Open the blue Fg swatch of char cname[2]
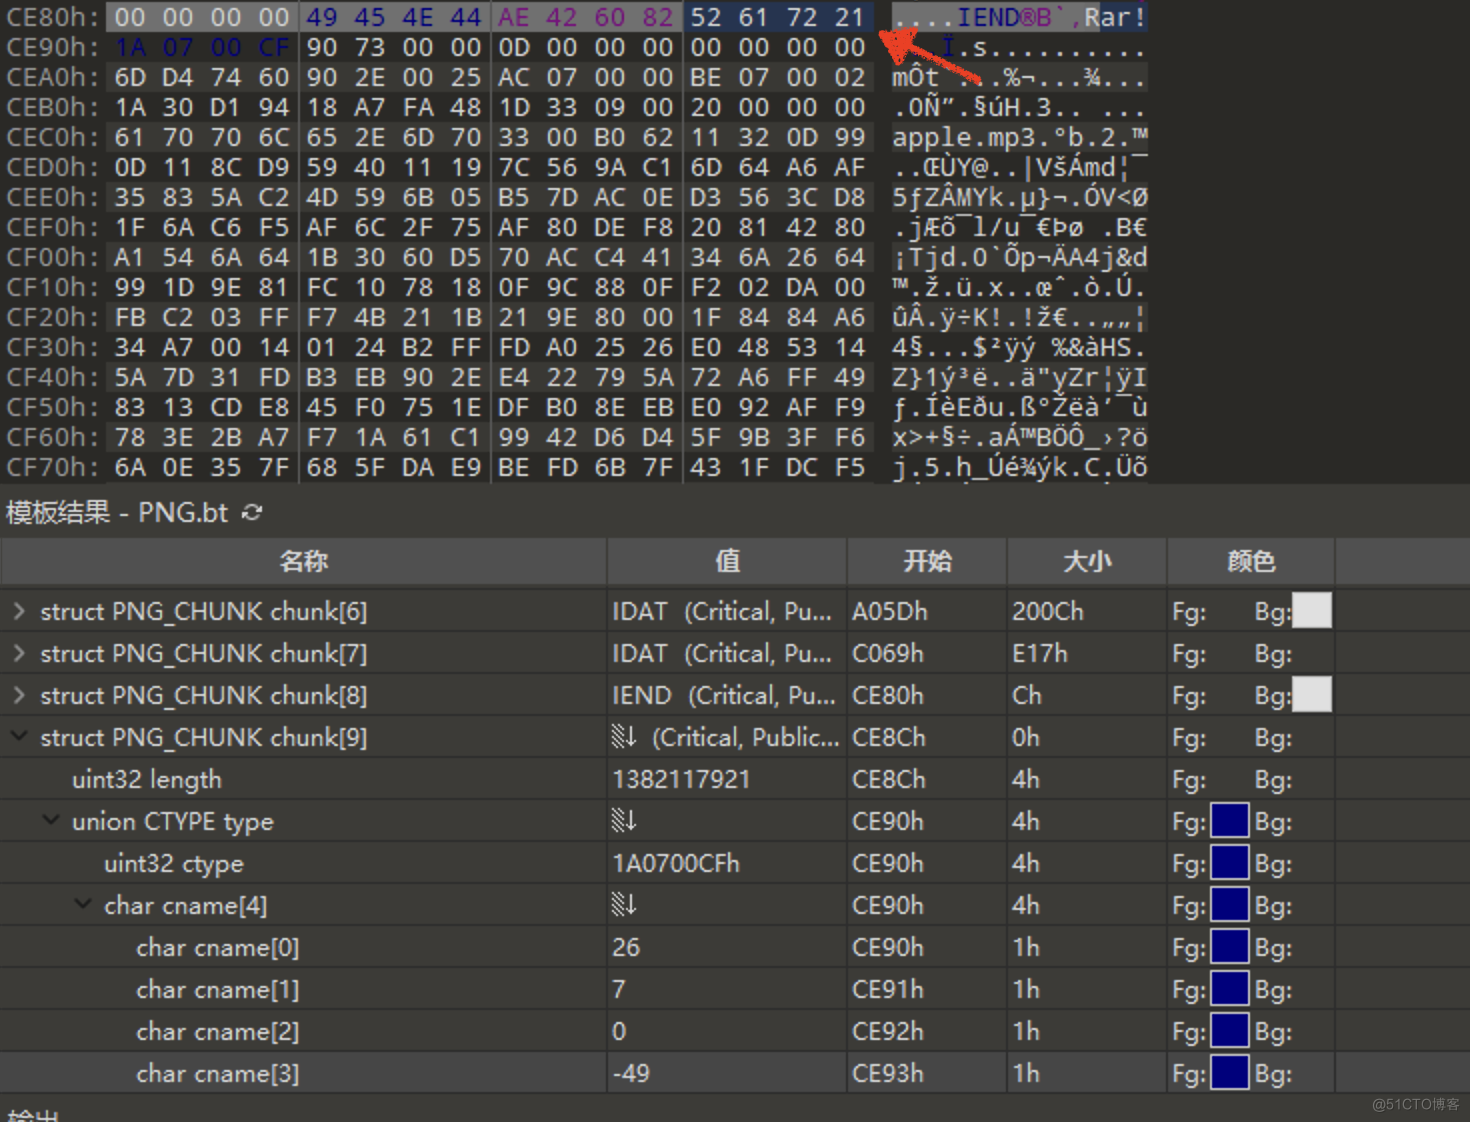1470x1122 pixels. [x=1230, y=1031]
